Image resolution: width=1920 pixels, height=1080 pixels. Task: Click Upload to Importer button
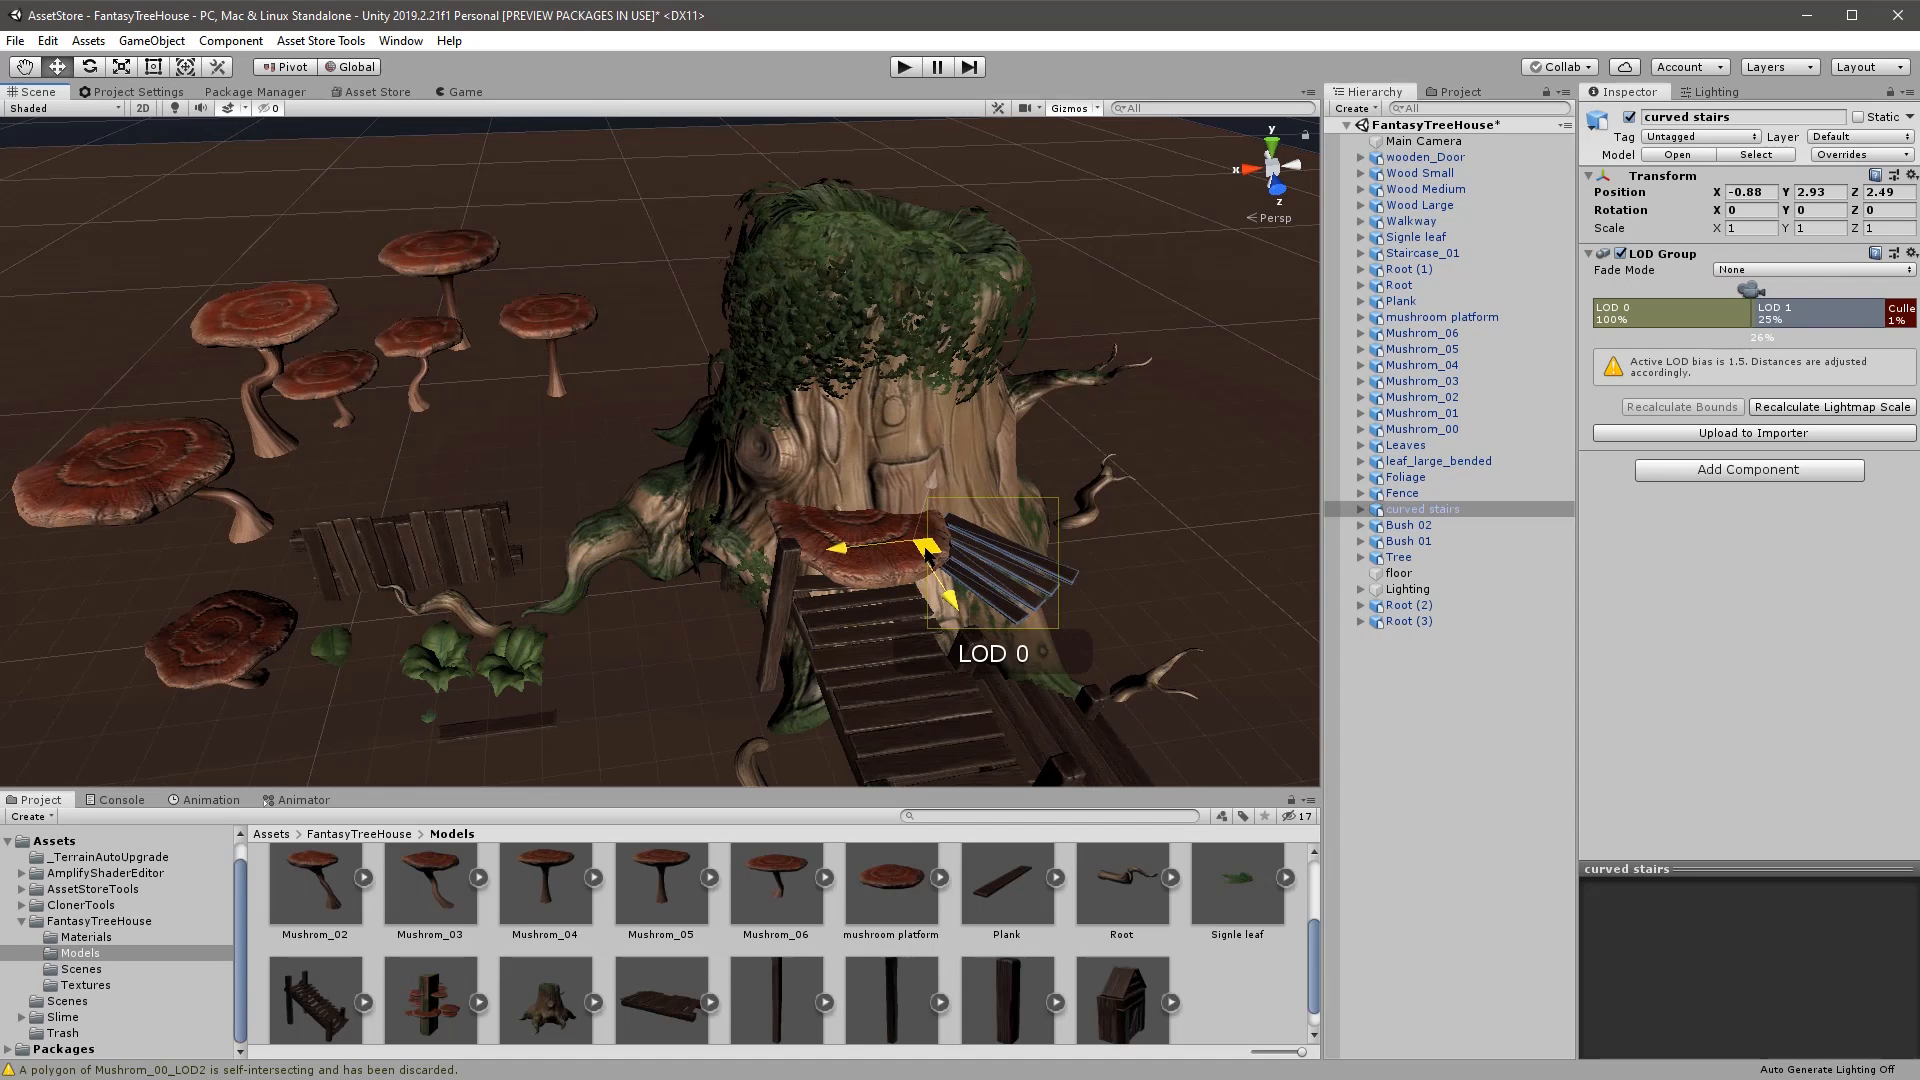1754,433
